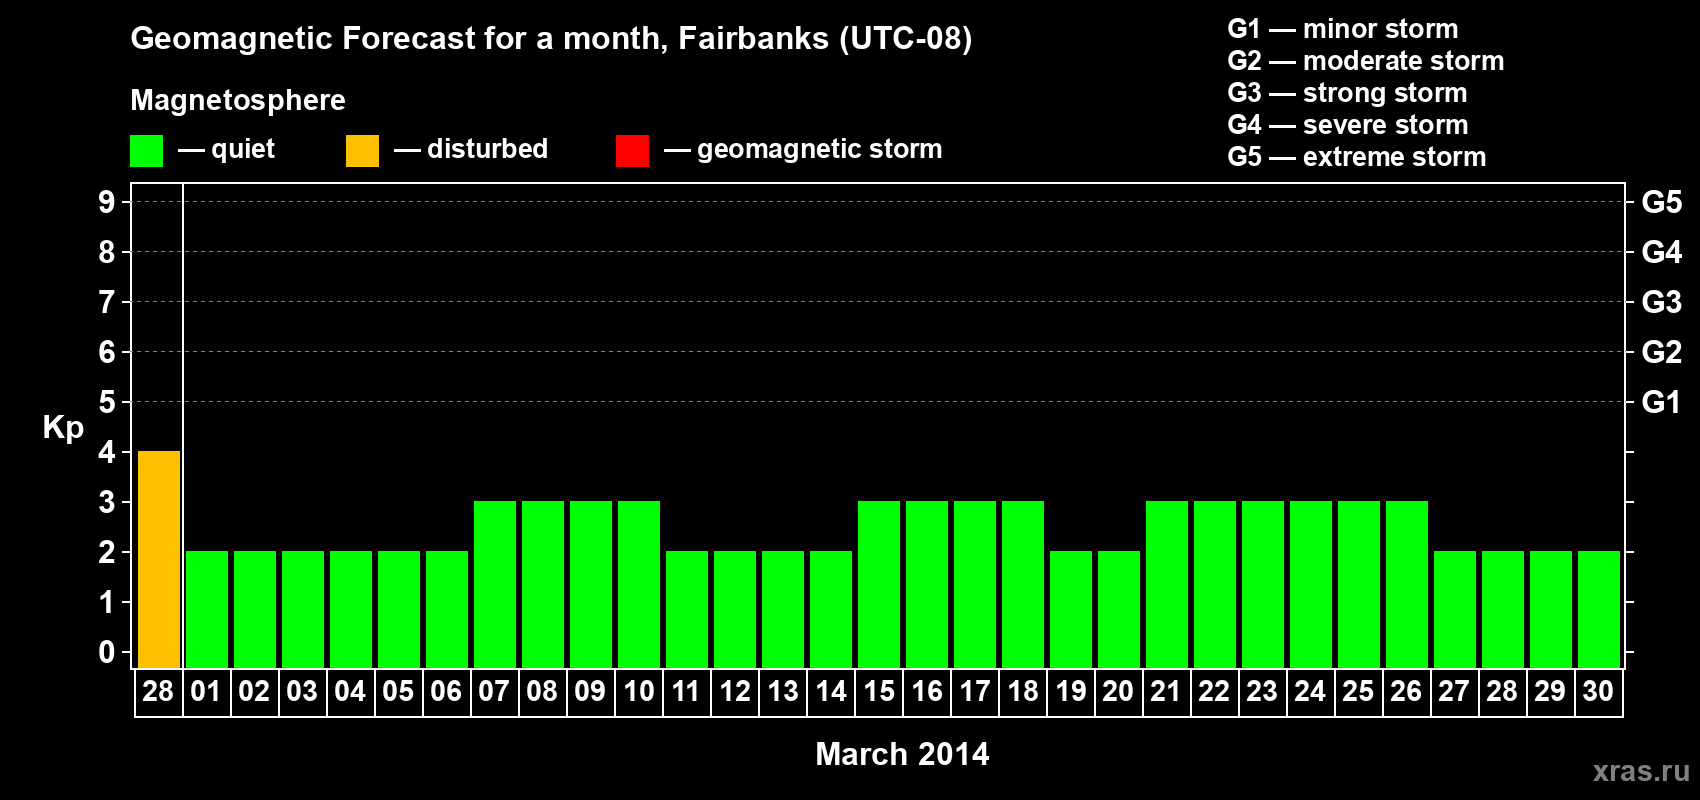The height and width of the screenshot is (800, 1700).
Task: Click first date cell '28' below orange bar
Action: (158, 692)
